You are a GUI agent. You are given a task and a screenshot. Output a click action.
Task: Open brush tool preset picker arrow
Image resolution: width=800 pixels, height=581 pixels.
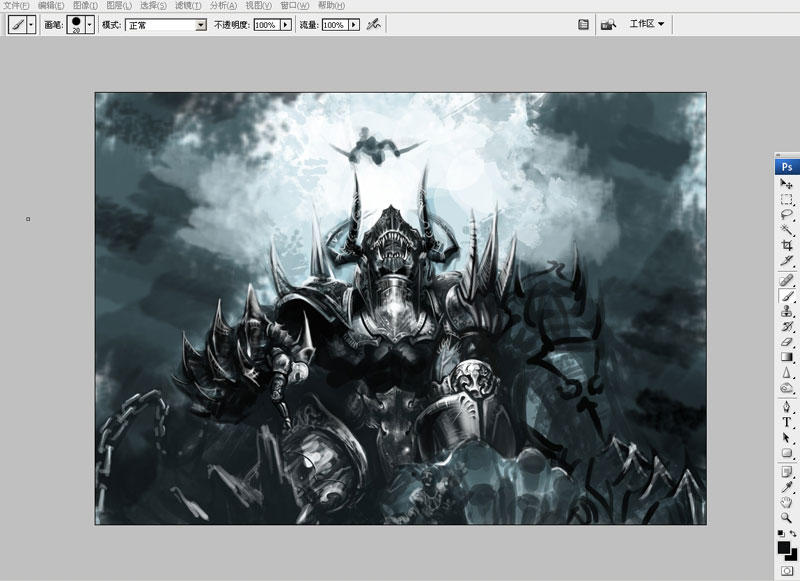click(32, 24)
